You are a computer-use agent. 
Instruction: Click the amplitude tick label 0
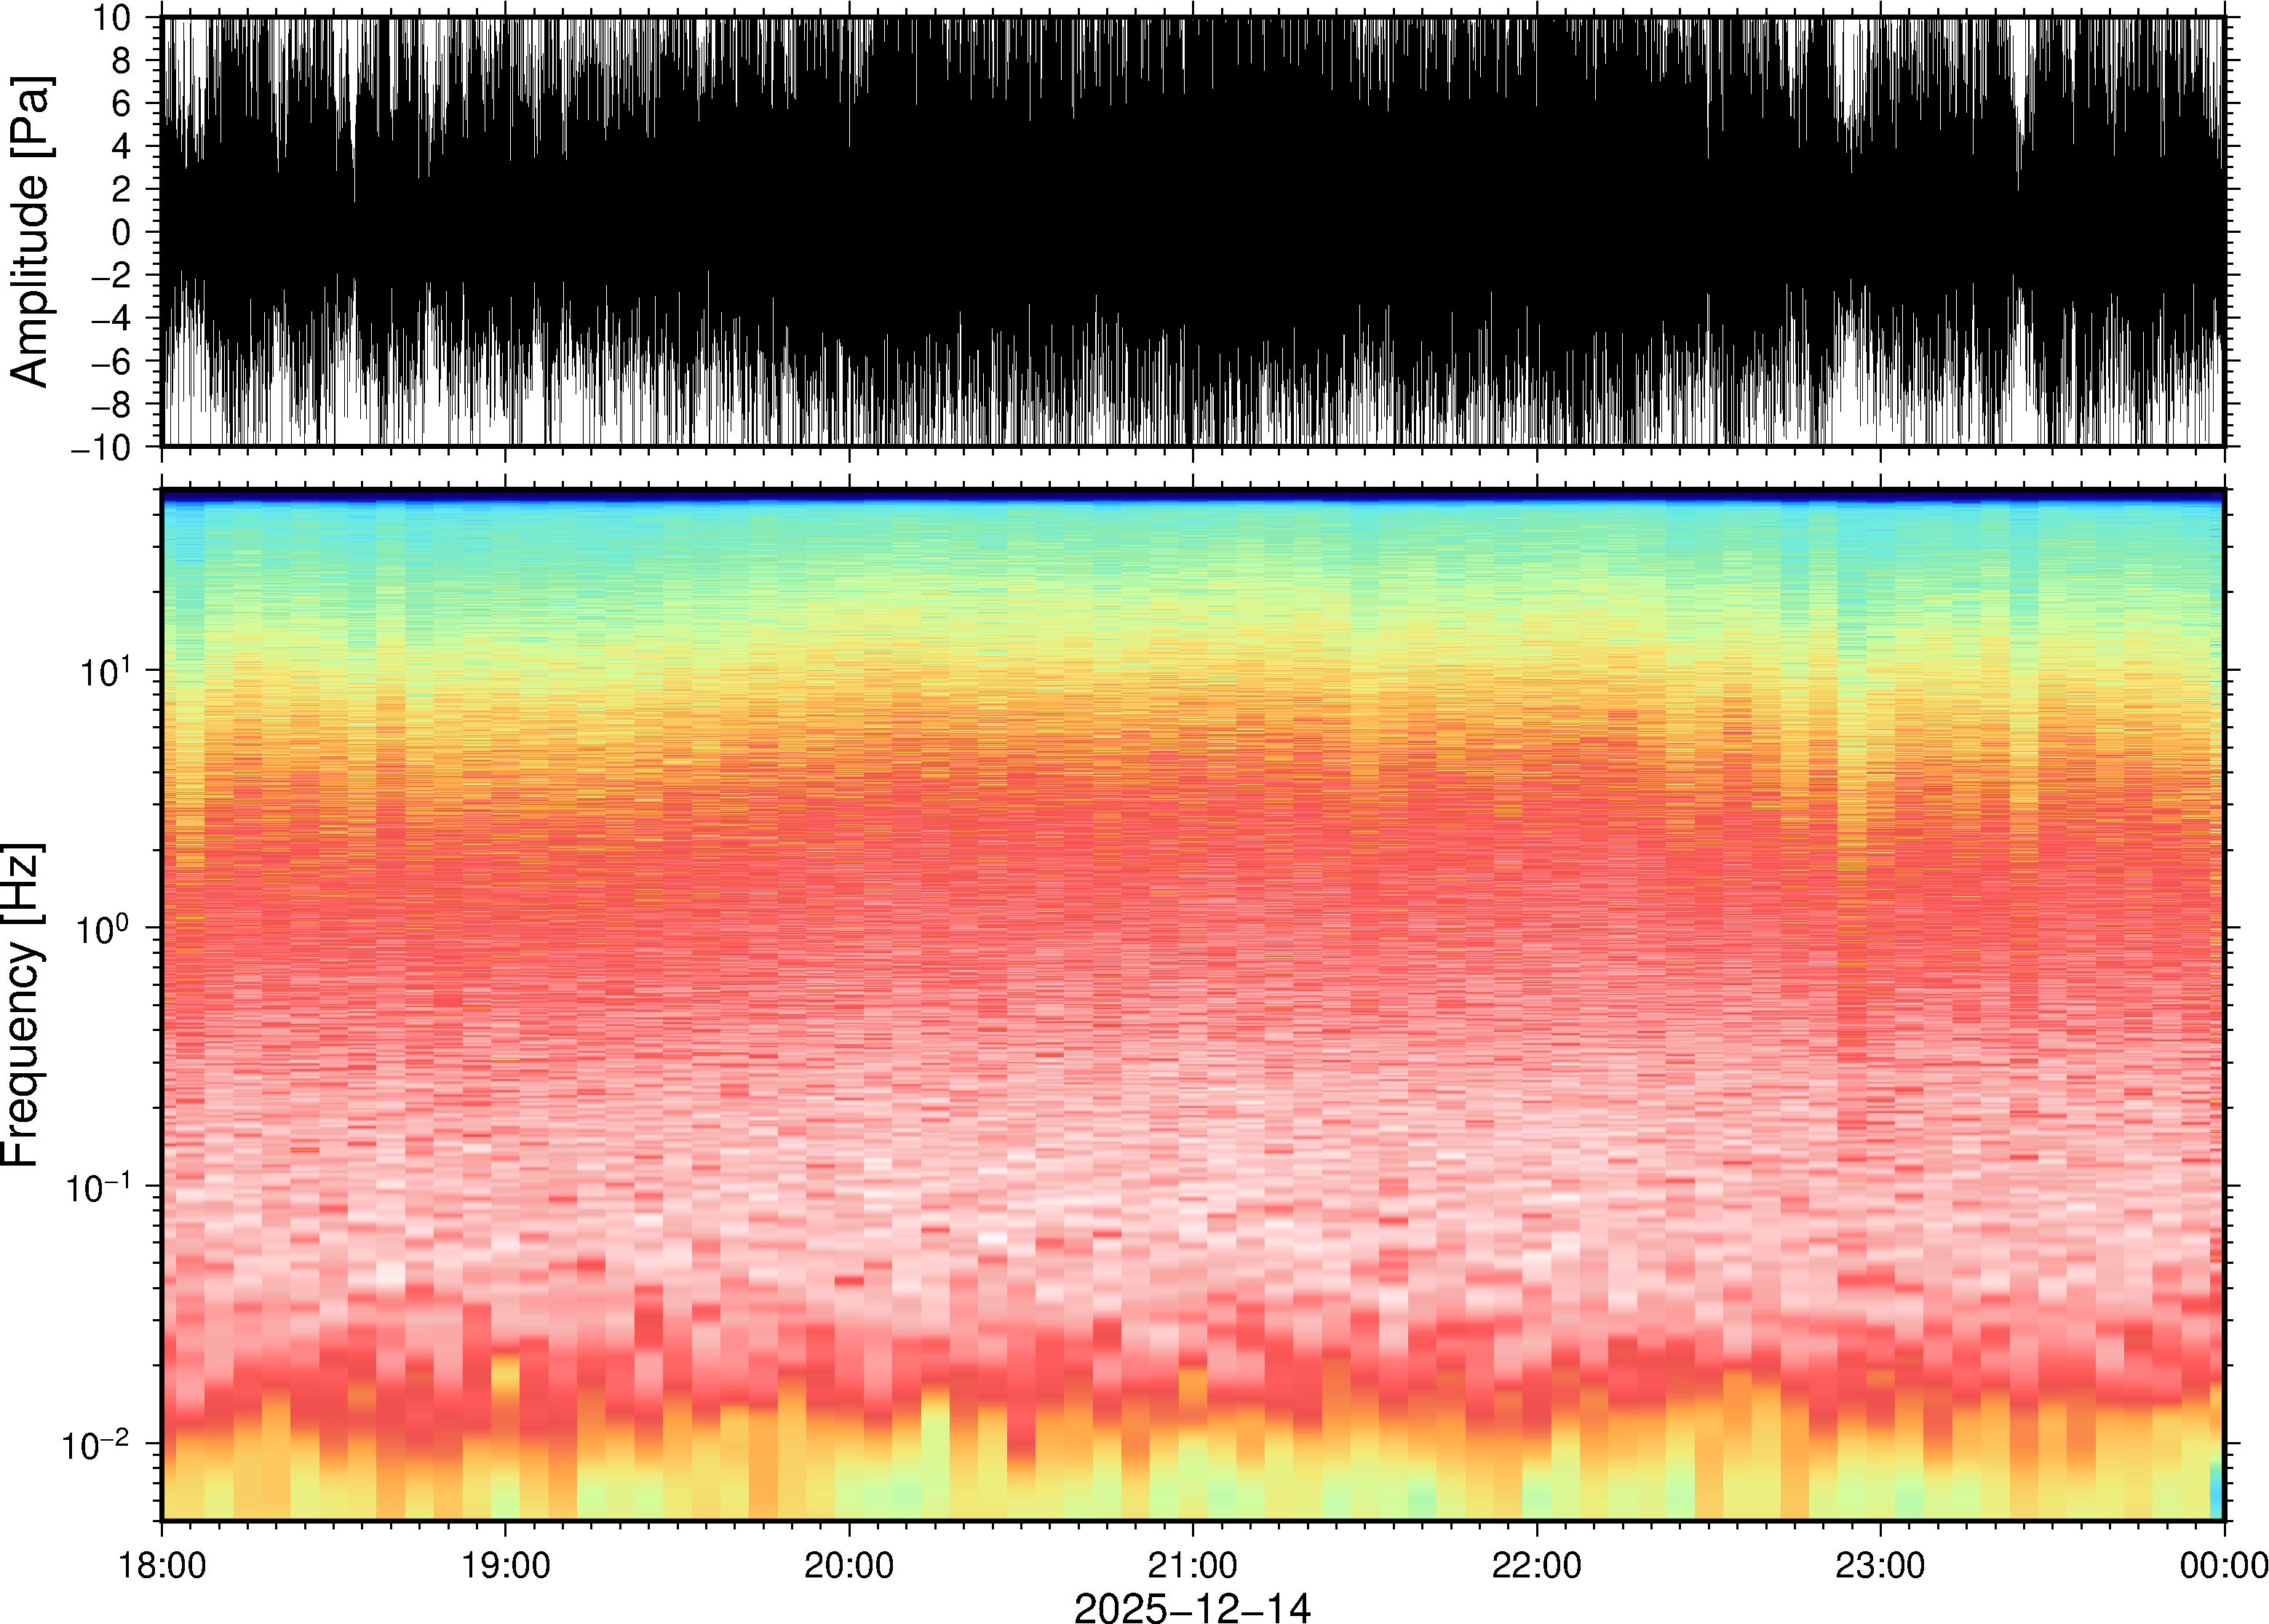121,232
